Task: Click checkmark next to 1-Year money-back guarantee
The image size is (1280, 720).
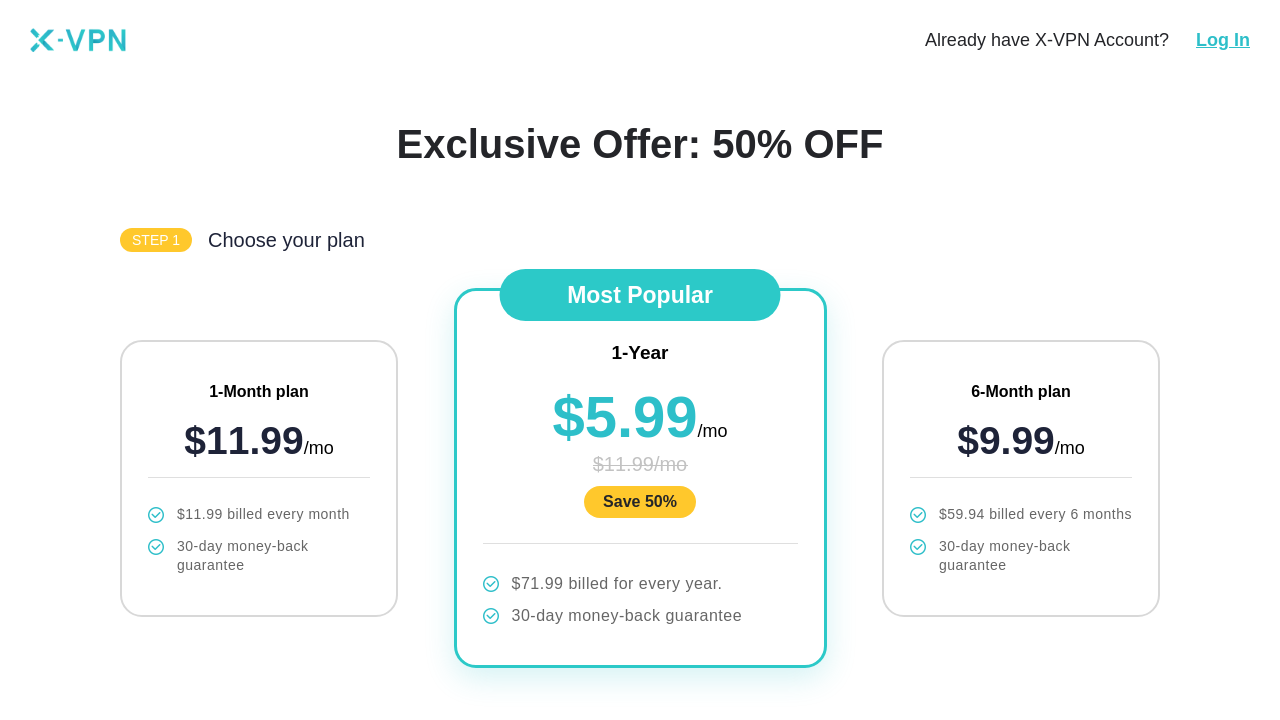Action: (x=491, y=616)
